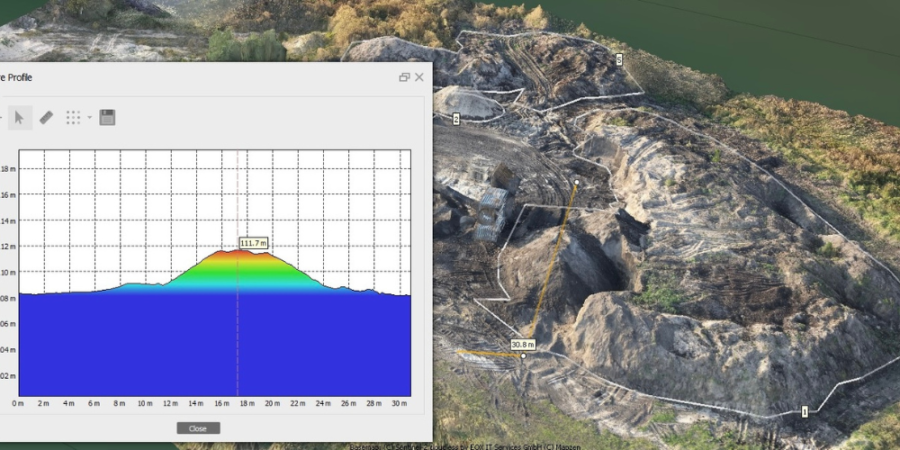Click the 111.7 m elevation tooltip
This screenshot has width=900, height=450.
(x=254, y=243)
